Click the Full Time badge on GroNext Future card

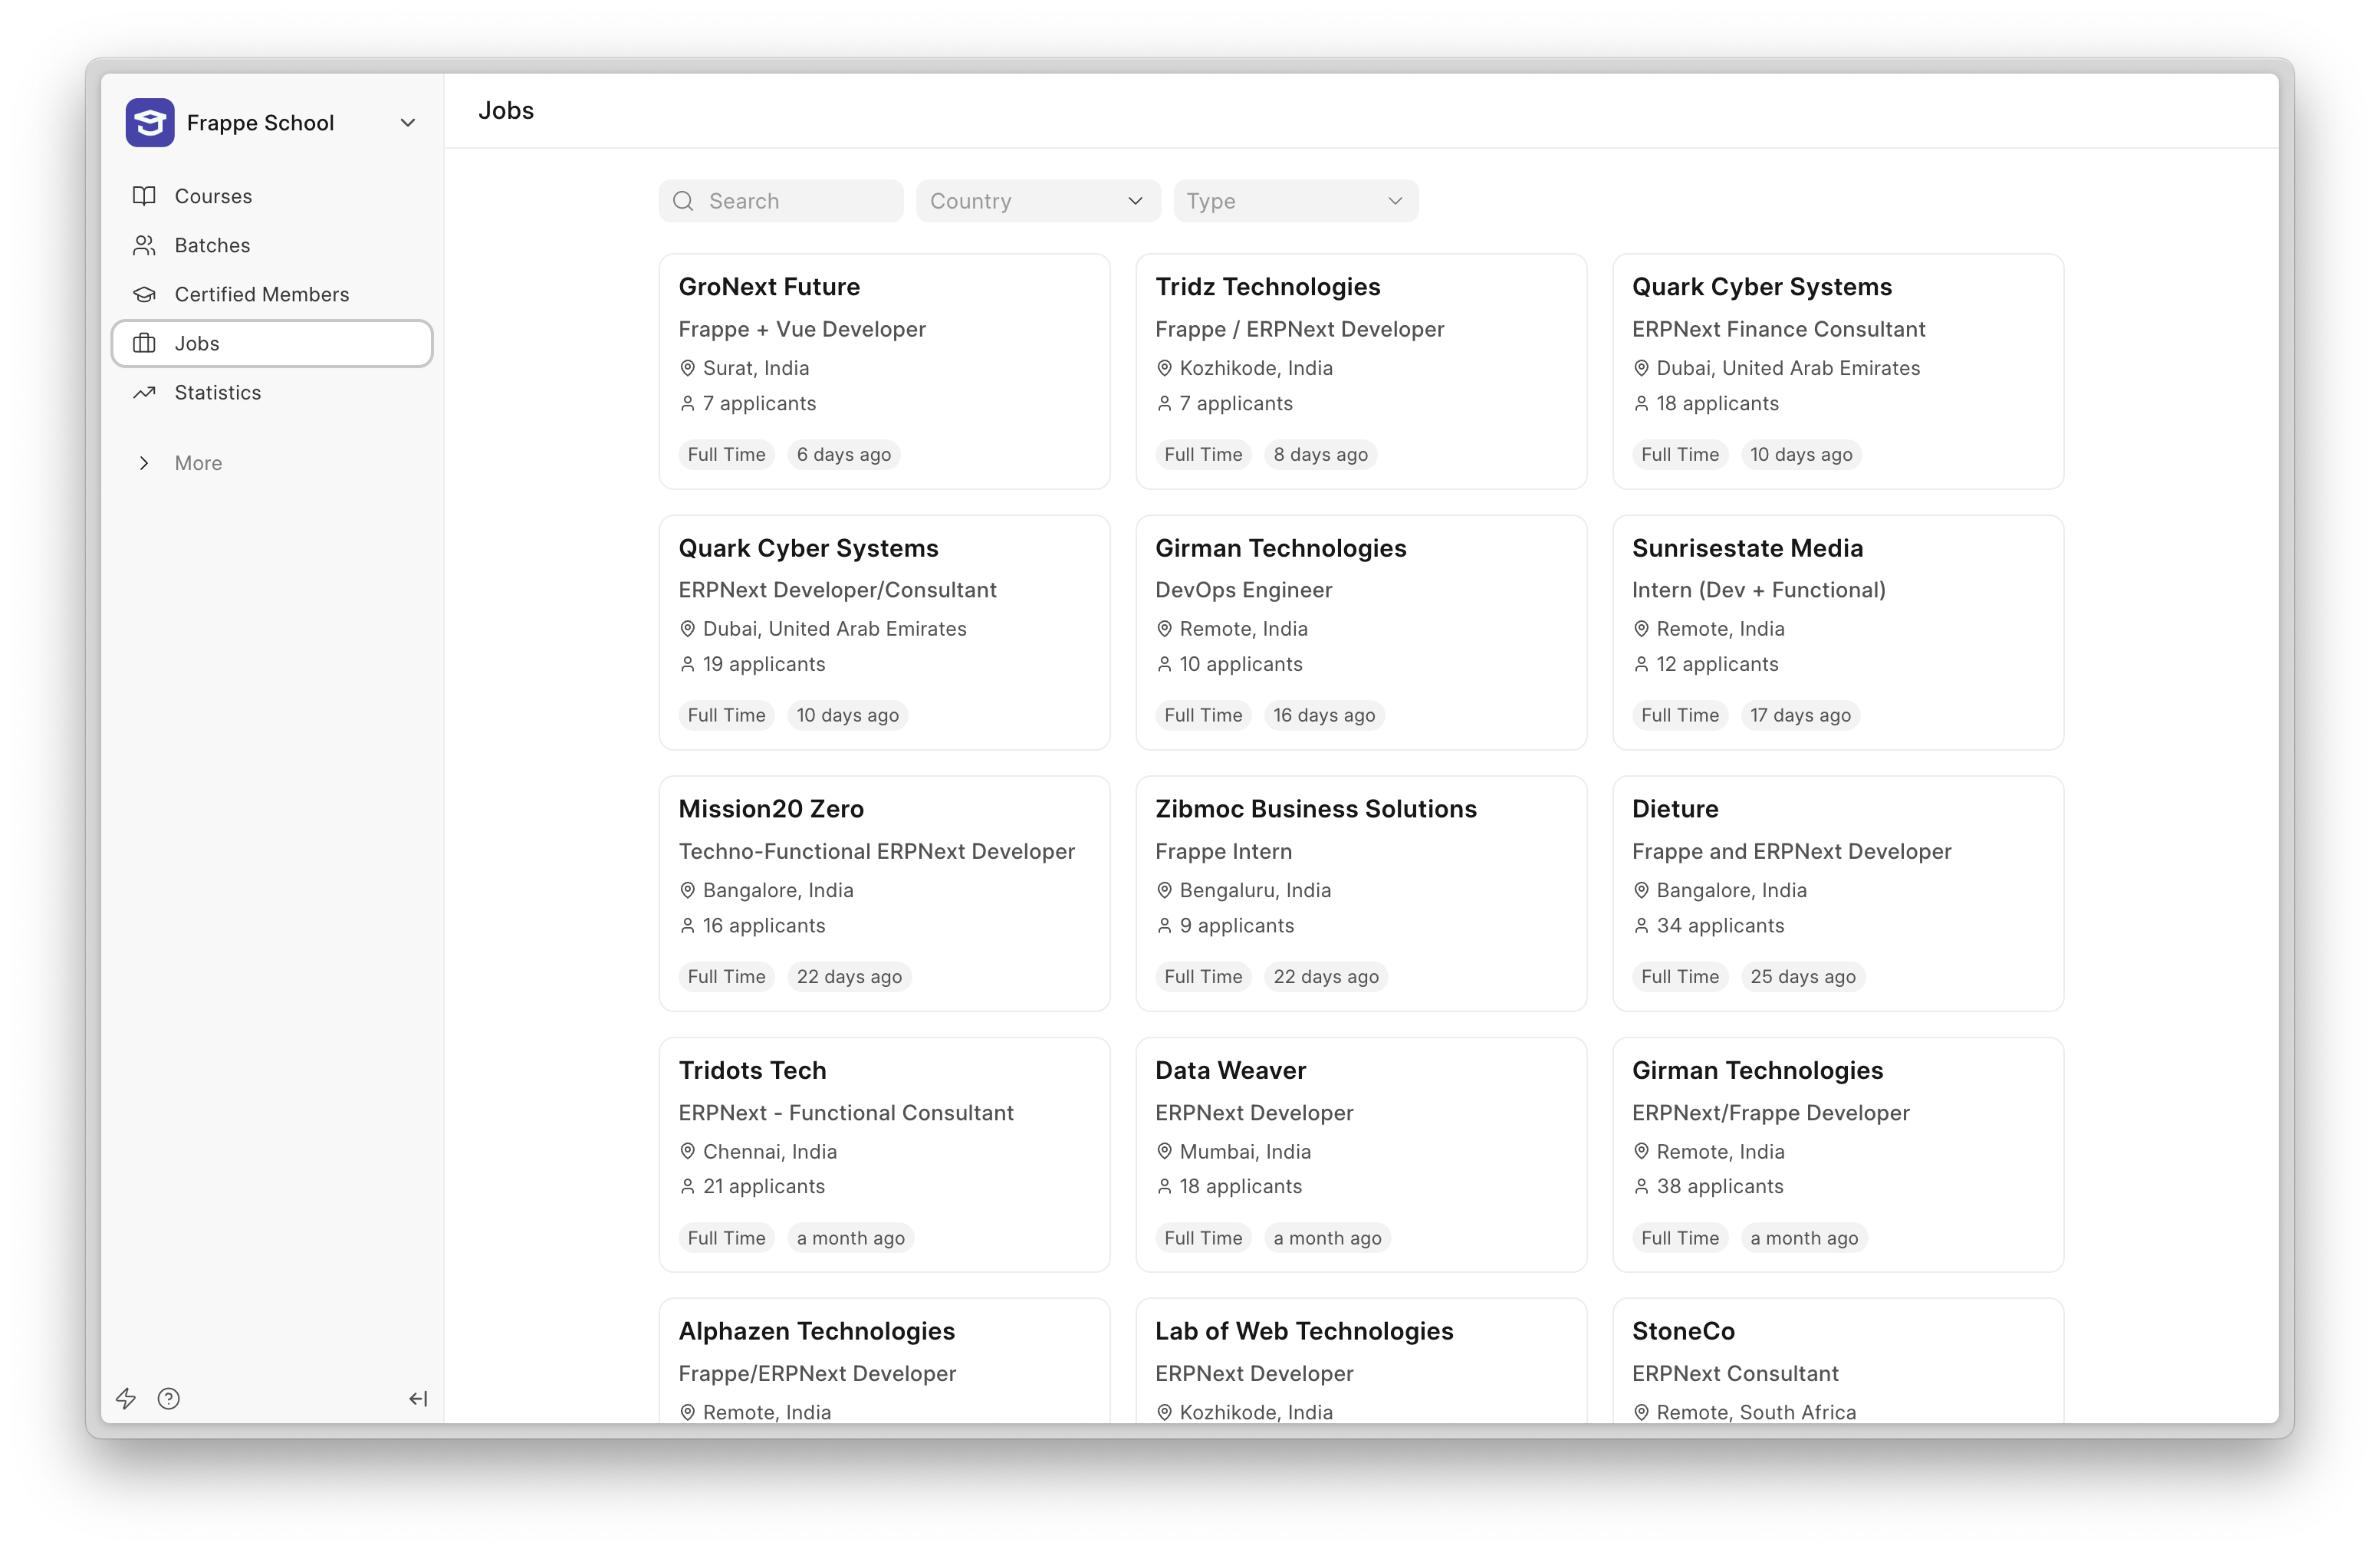click(x=726, y=455)
